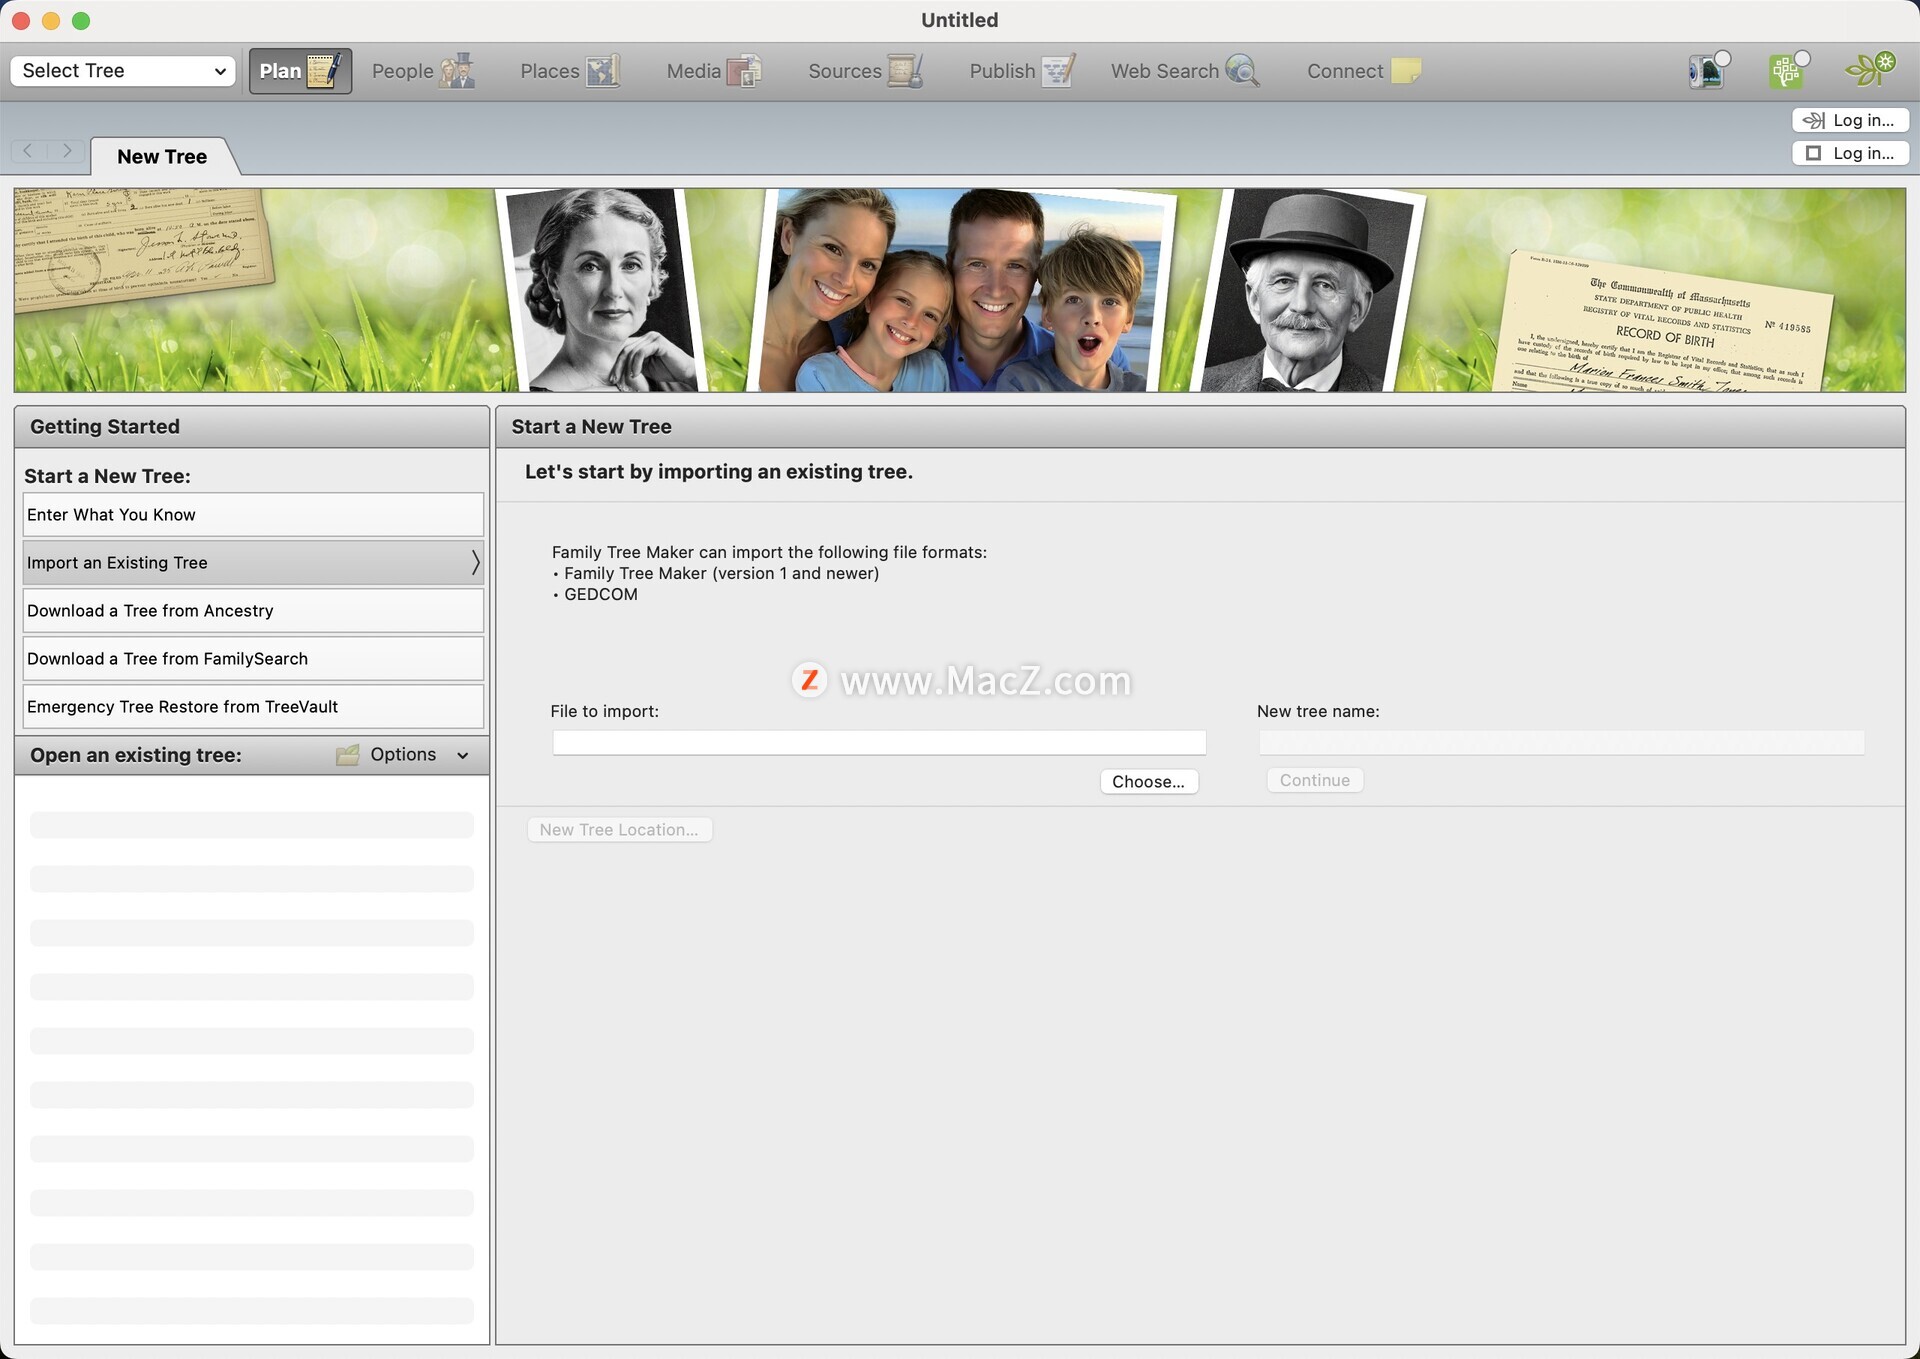Select the New Tree tab
The width and height of the screenshot is (1920, 1359).
pos(162,157)
